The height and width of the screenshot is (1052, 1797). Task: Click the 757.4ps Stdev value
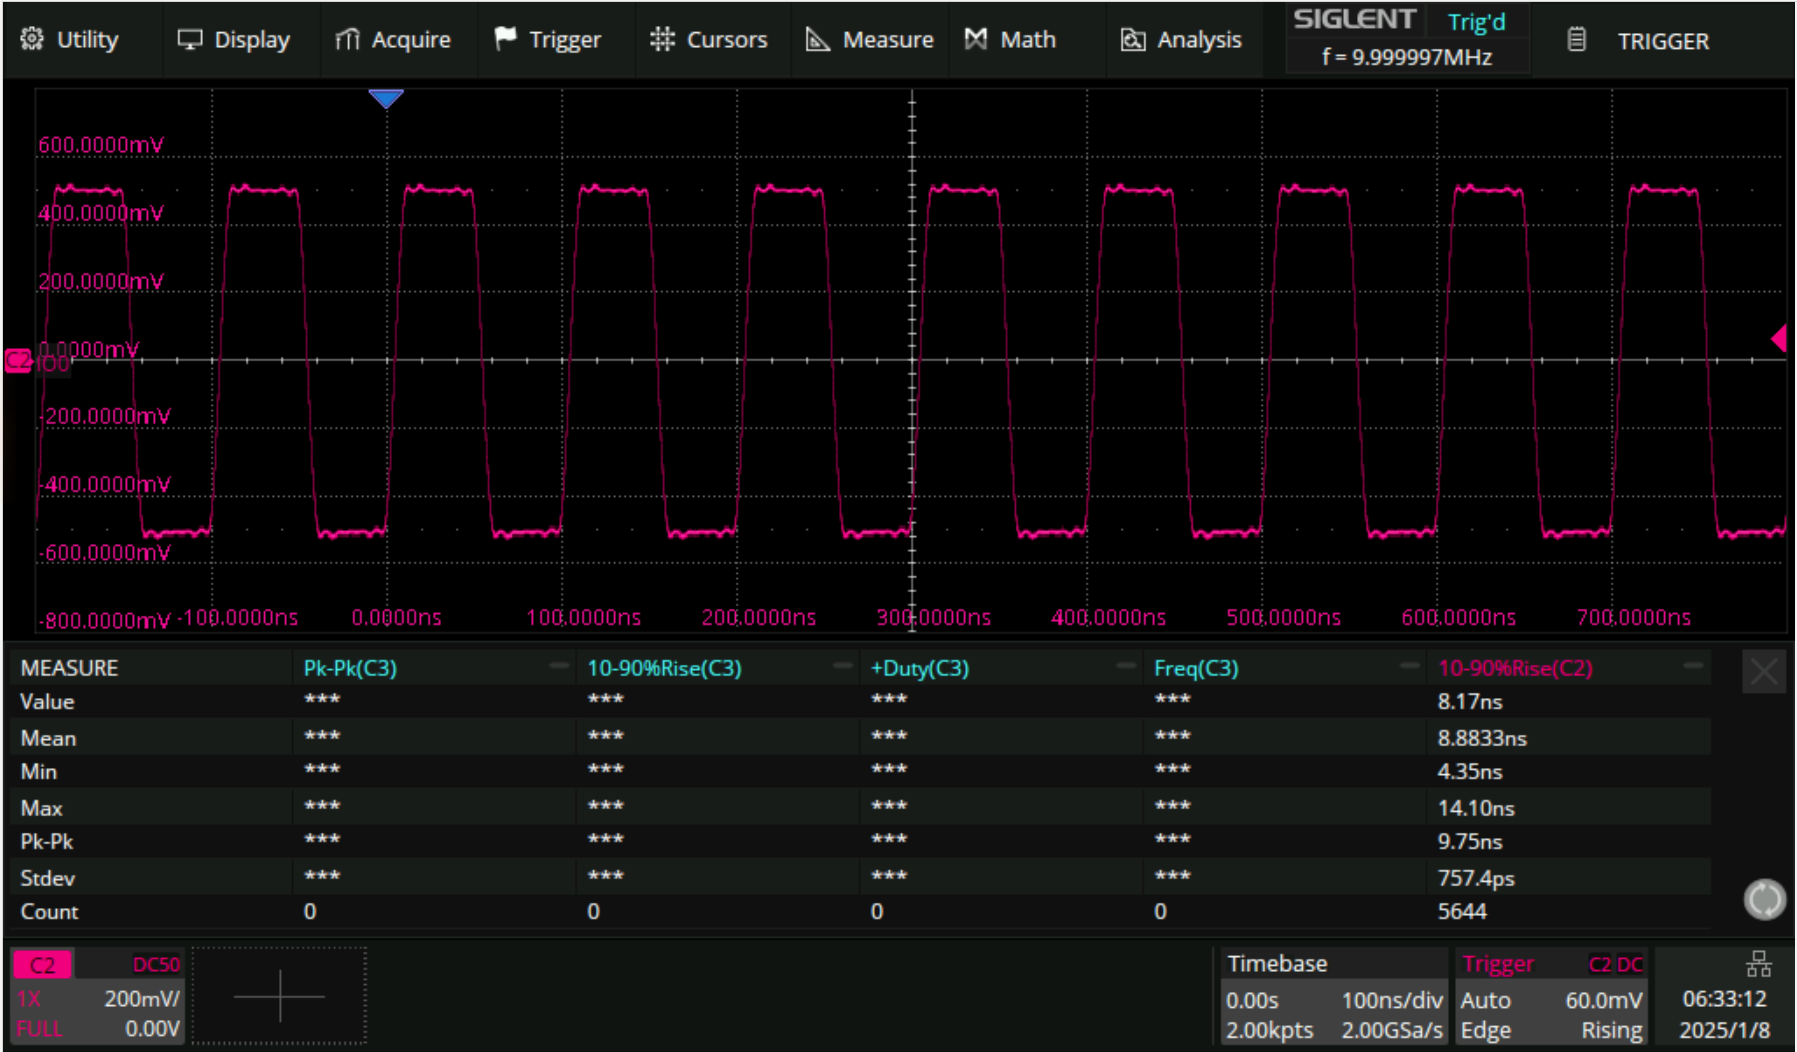(x=1476, y=878)
